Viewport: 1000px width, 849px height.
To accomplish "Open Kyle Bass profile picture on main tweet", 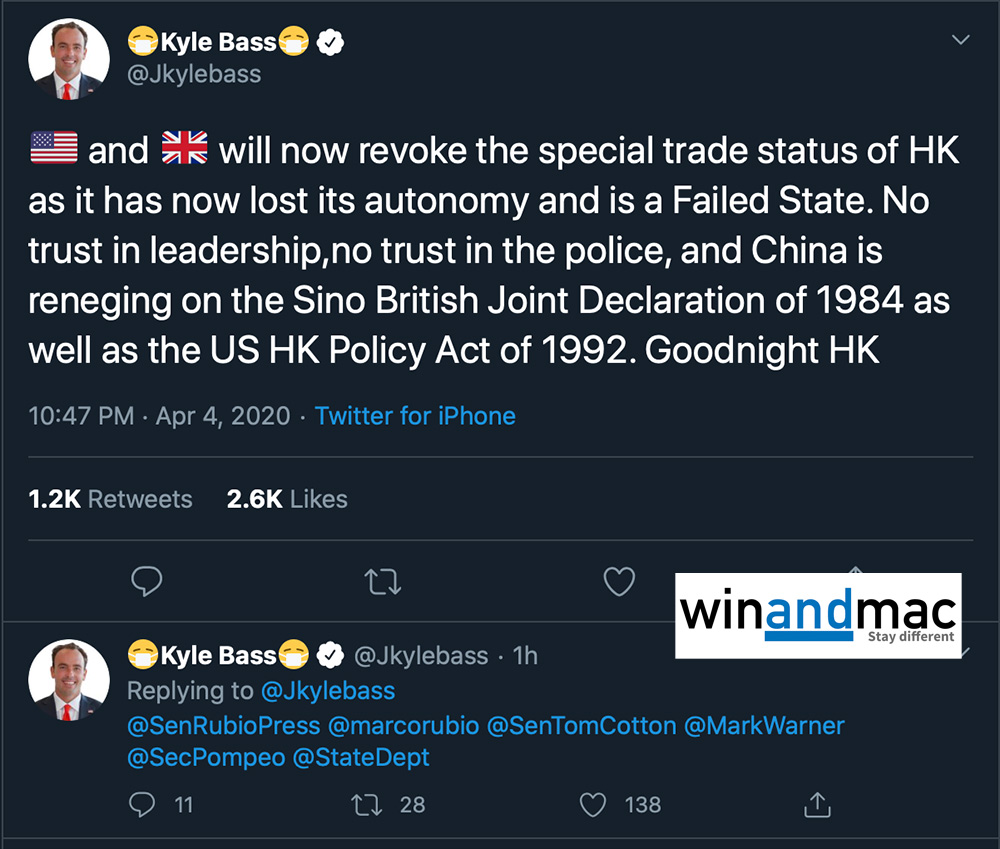I will (x=68, y=59).
